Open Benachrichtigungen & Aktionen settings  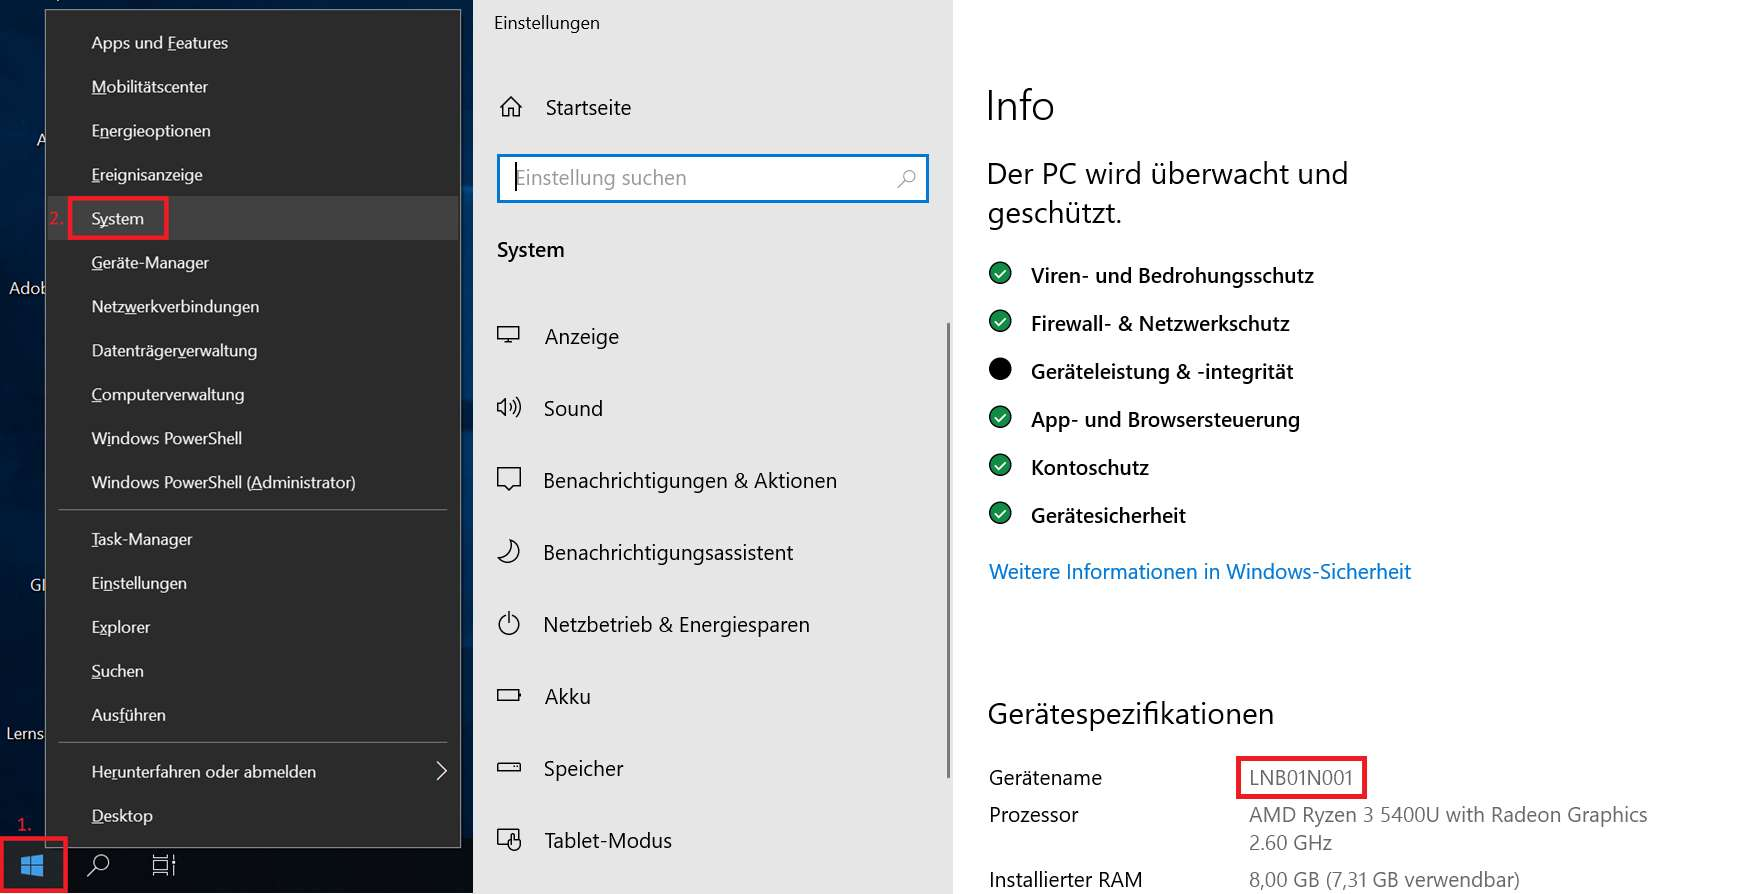tap(689, 481)
